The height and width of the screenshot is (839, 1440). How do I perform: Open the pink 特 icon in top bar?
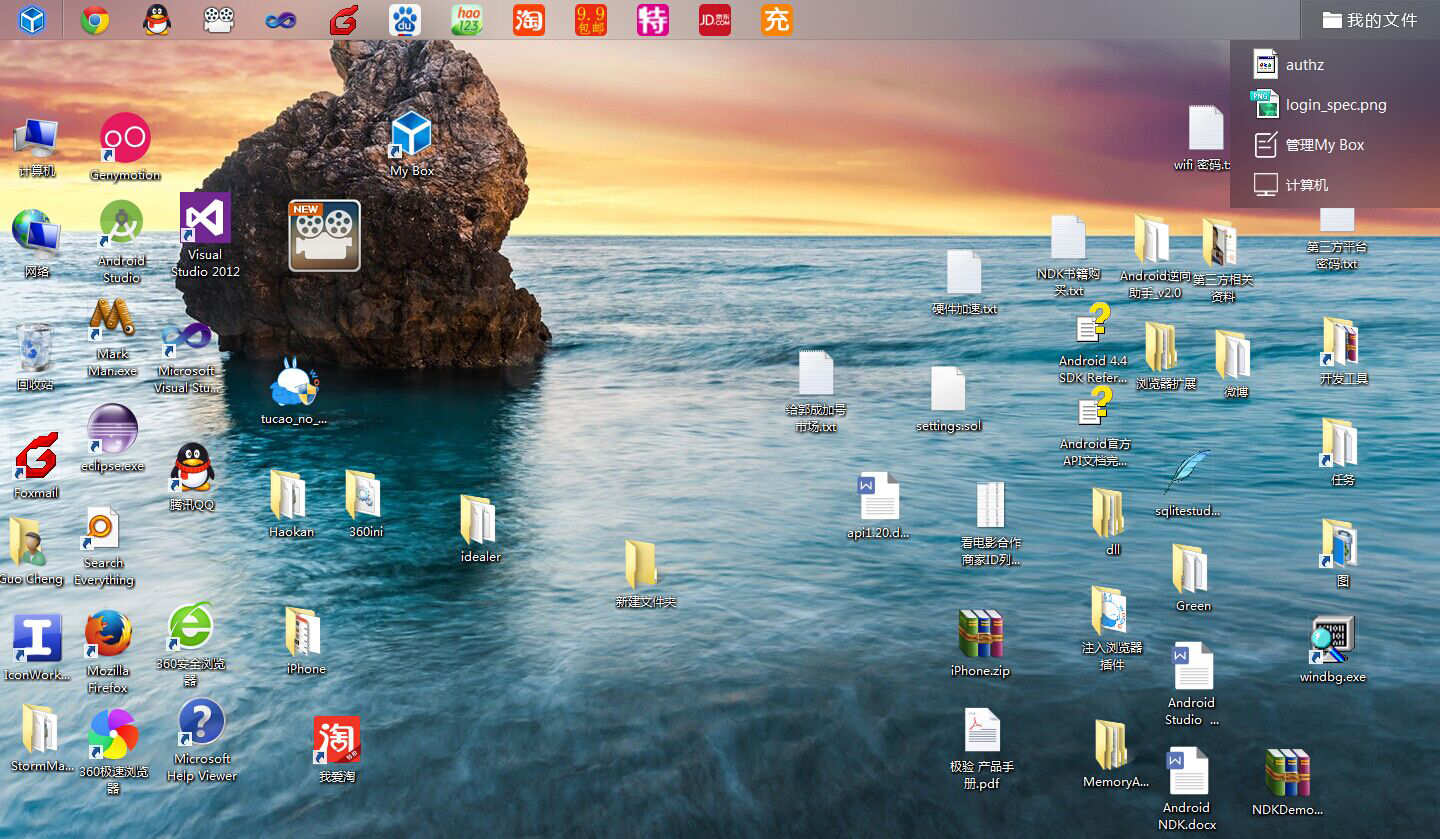[x=653, y=20]
